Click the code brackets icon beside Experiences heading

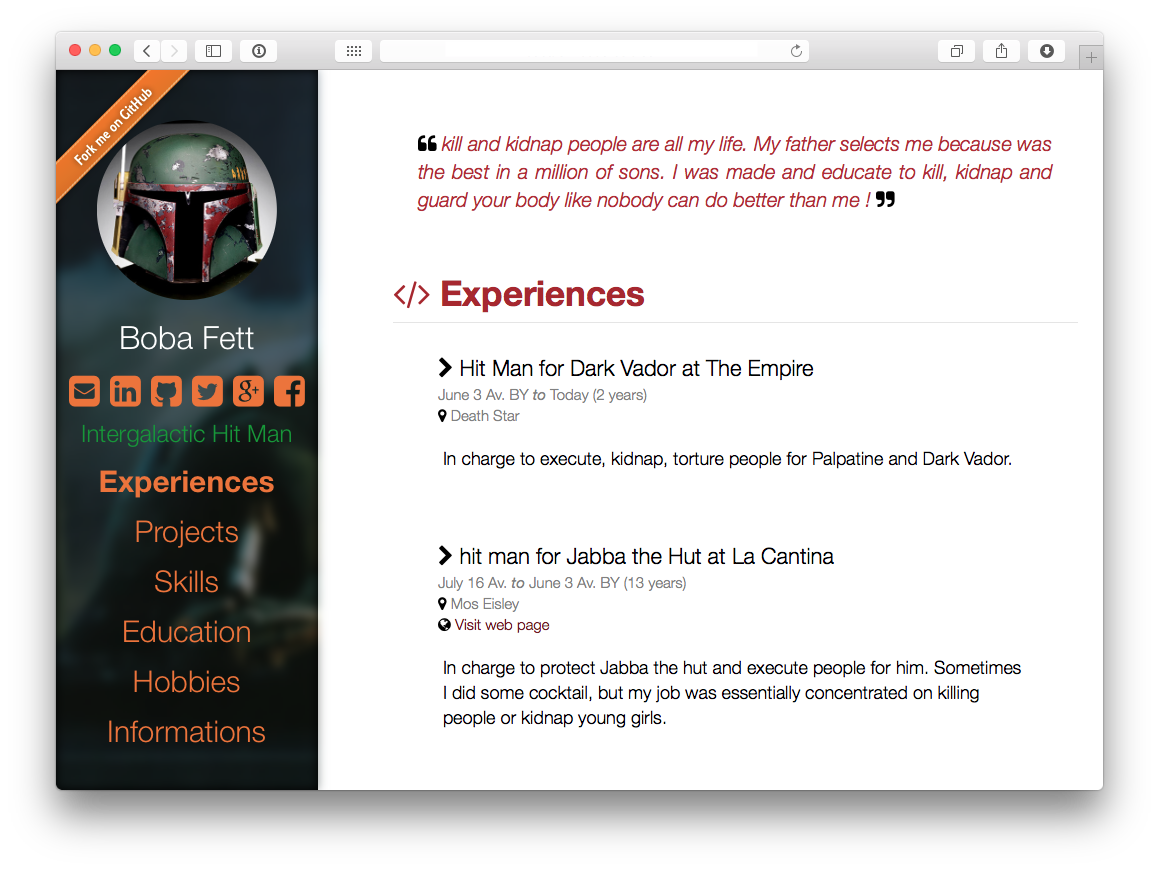[x=412, y=294]
